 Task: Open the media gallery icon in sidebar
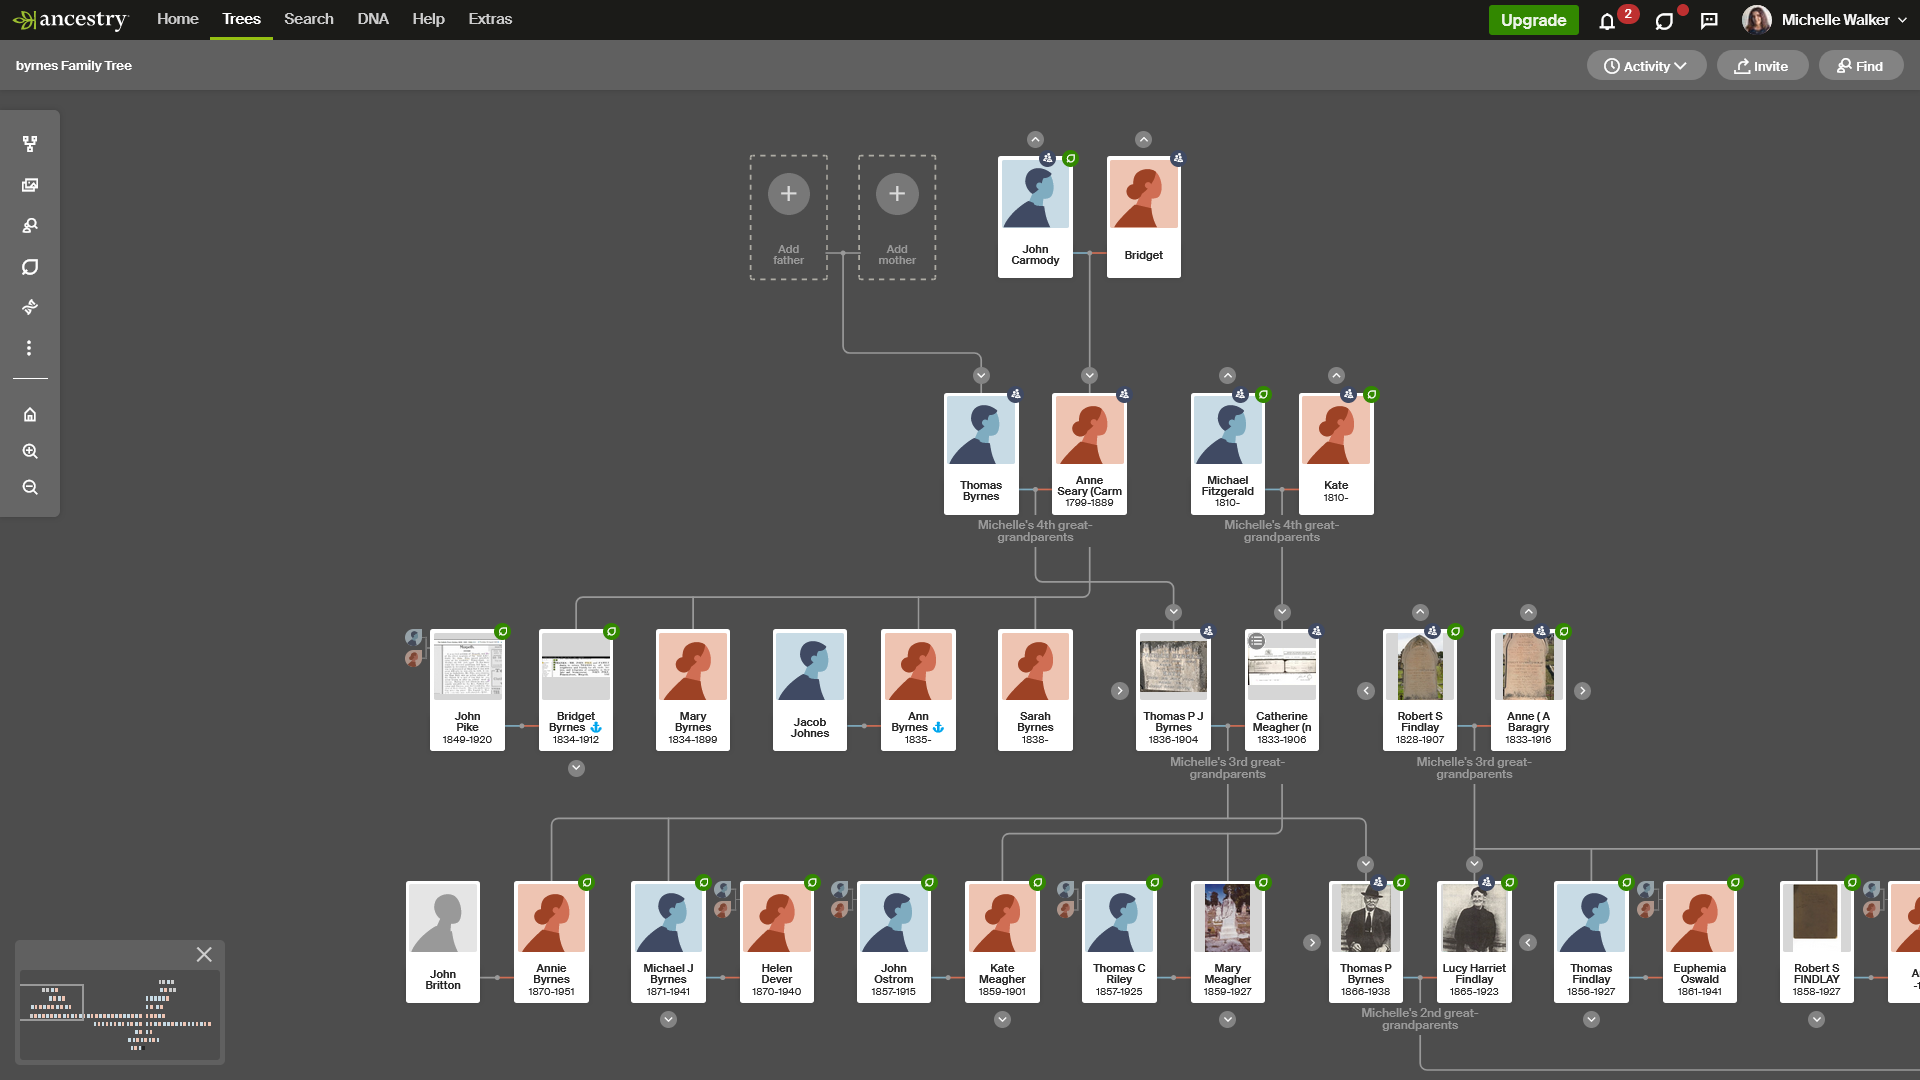pyautogui.click(x=30, y=185)
